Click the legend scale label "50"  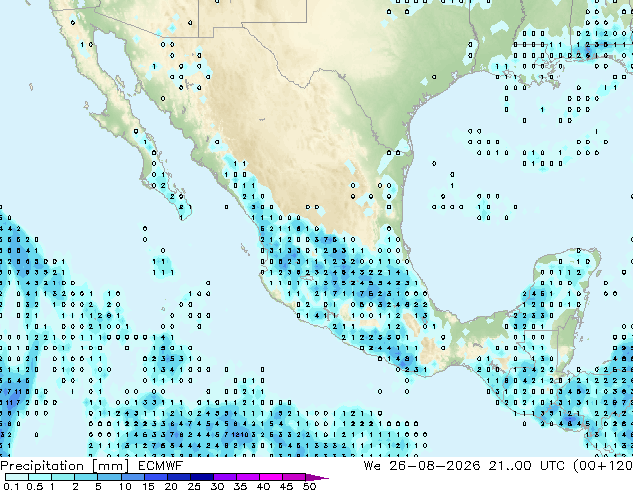coord(310,486)
